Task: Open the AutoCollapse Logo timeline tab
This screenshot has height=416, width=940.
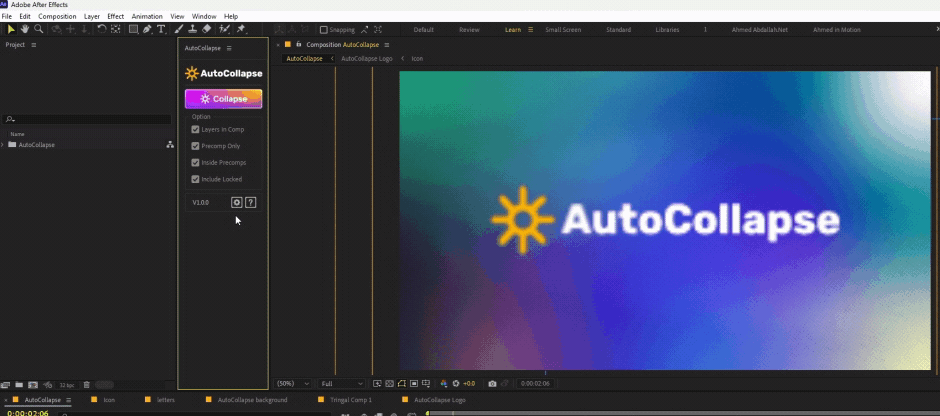Action: pyautogui.click(x=439, y=400)
